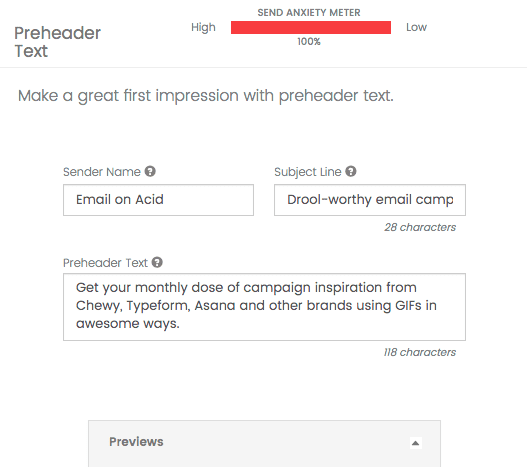
Task: Collapse the Previews panel using the arrow
Action: click(415, 443)
